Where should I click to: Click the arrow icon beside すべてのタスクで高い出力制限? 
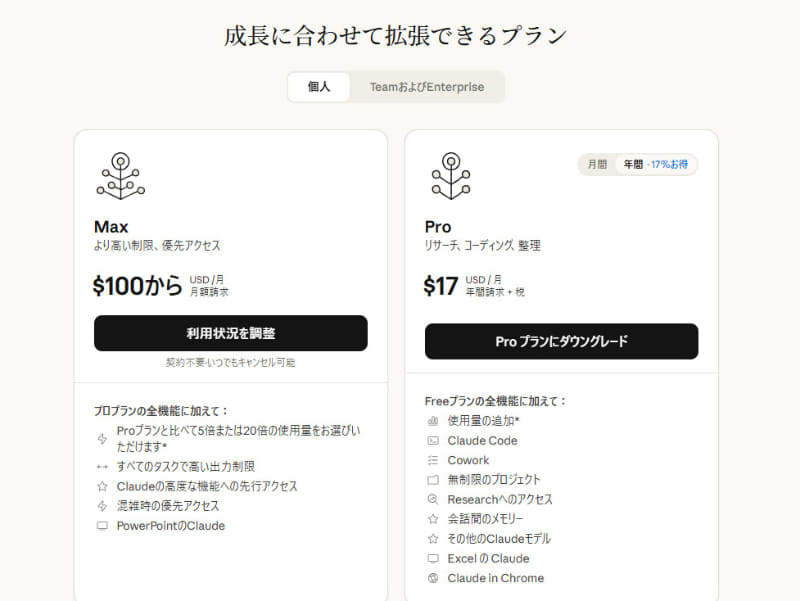(103, 466)
